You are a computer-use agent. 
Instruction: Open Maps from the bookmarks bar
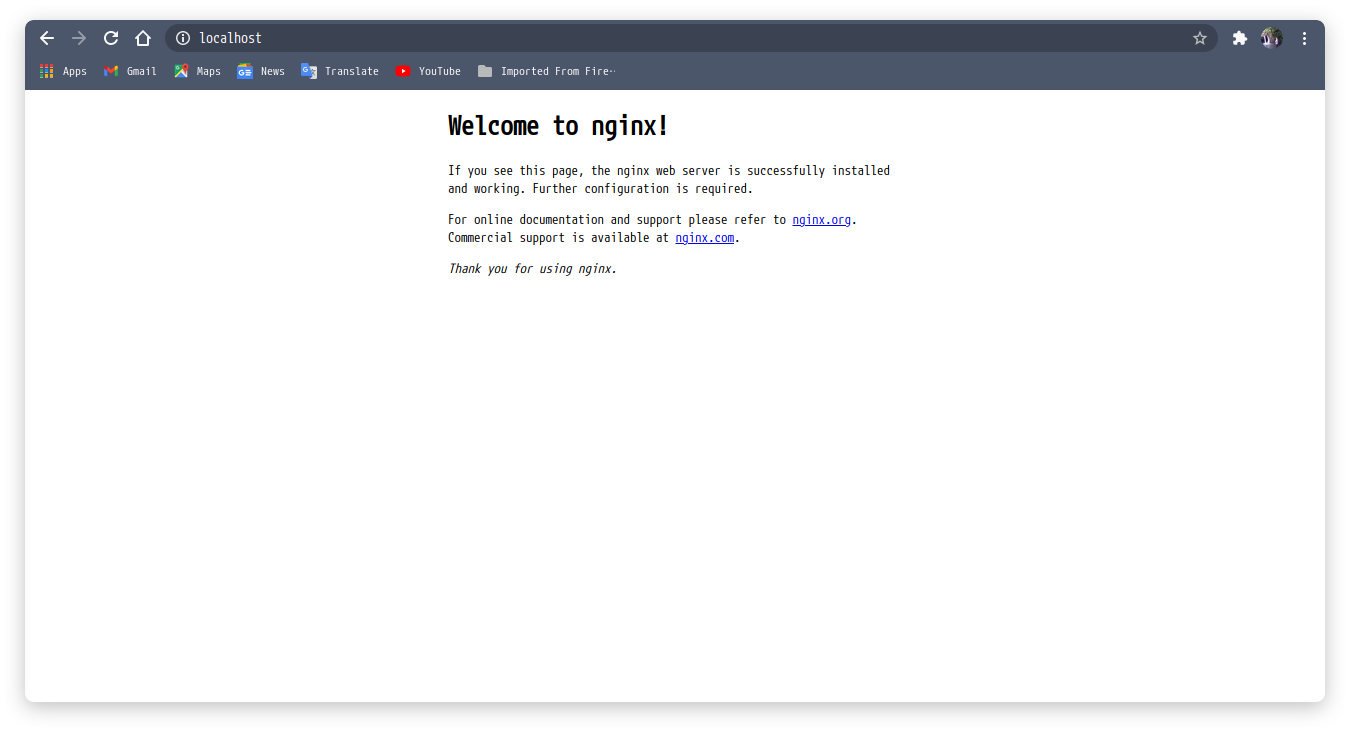(x=197, y=71)
